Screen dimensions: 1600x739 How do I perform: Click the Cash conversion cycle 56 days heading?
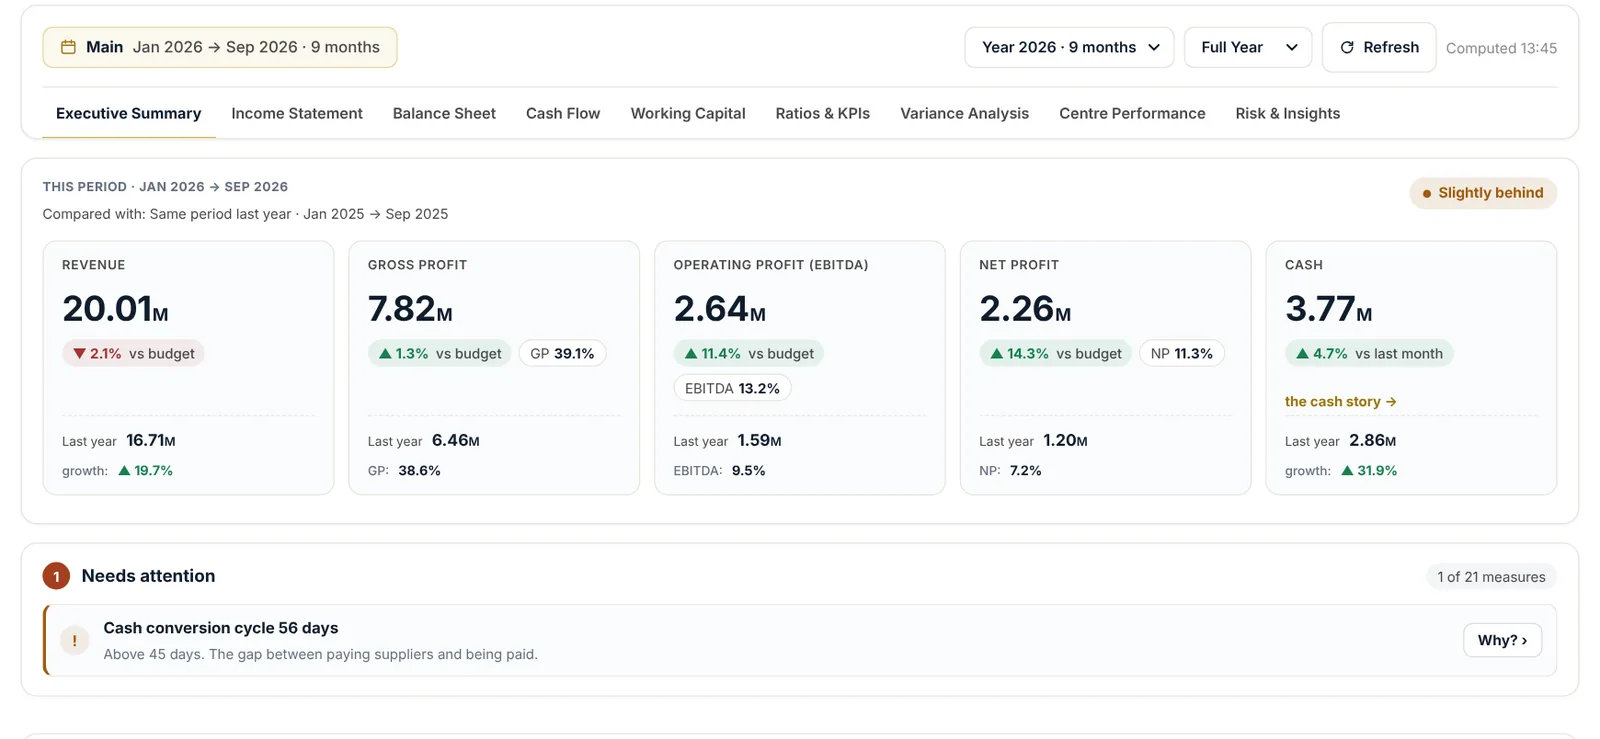[x=221, y=628]
